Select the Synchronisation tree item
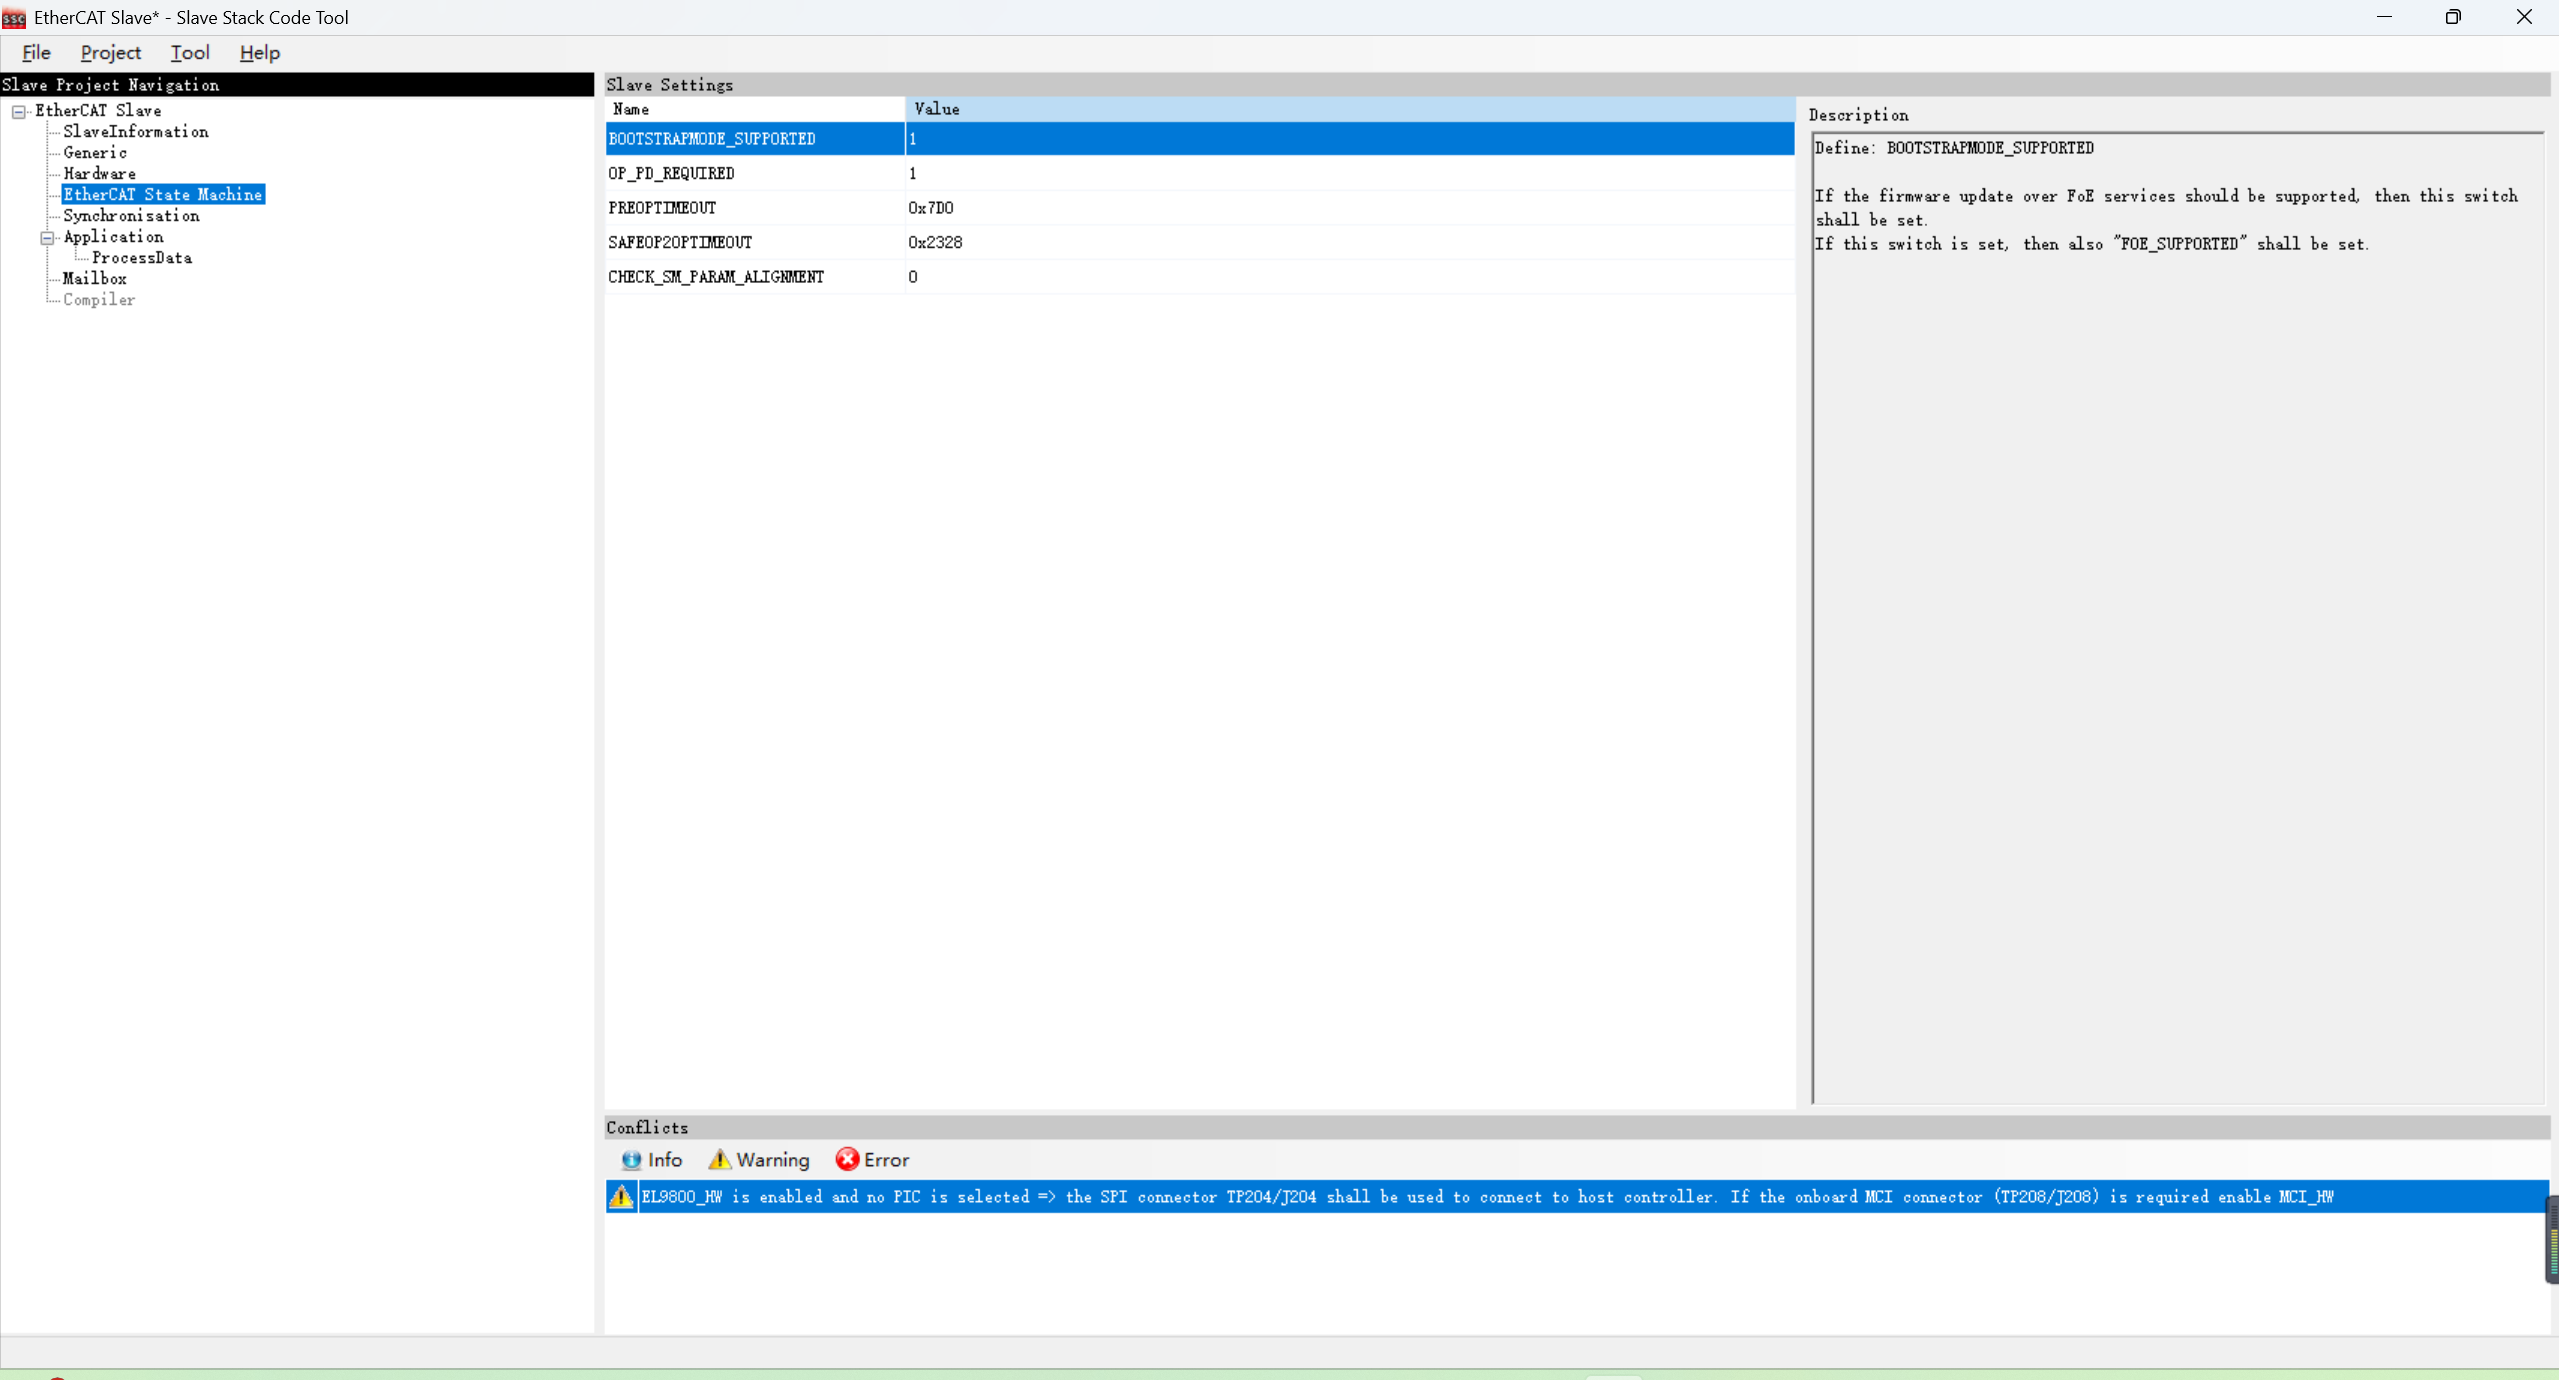Screen dimensions: 2559x1380 [x=131, y=216]
